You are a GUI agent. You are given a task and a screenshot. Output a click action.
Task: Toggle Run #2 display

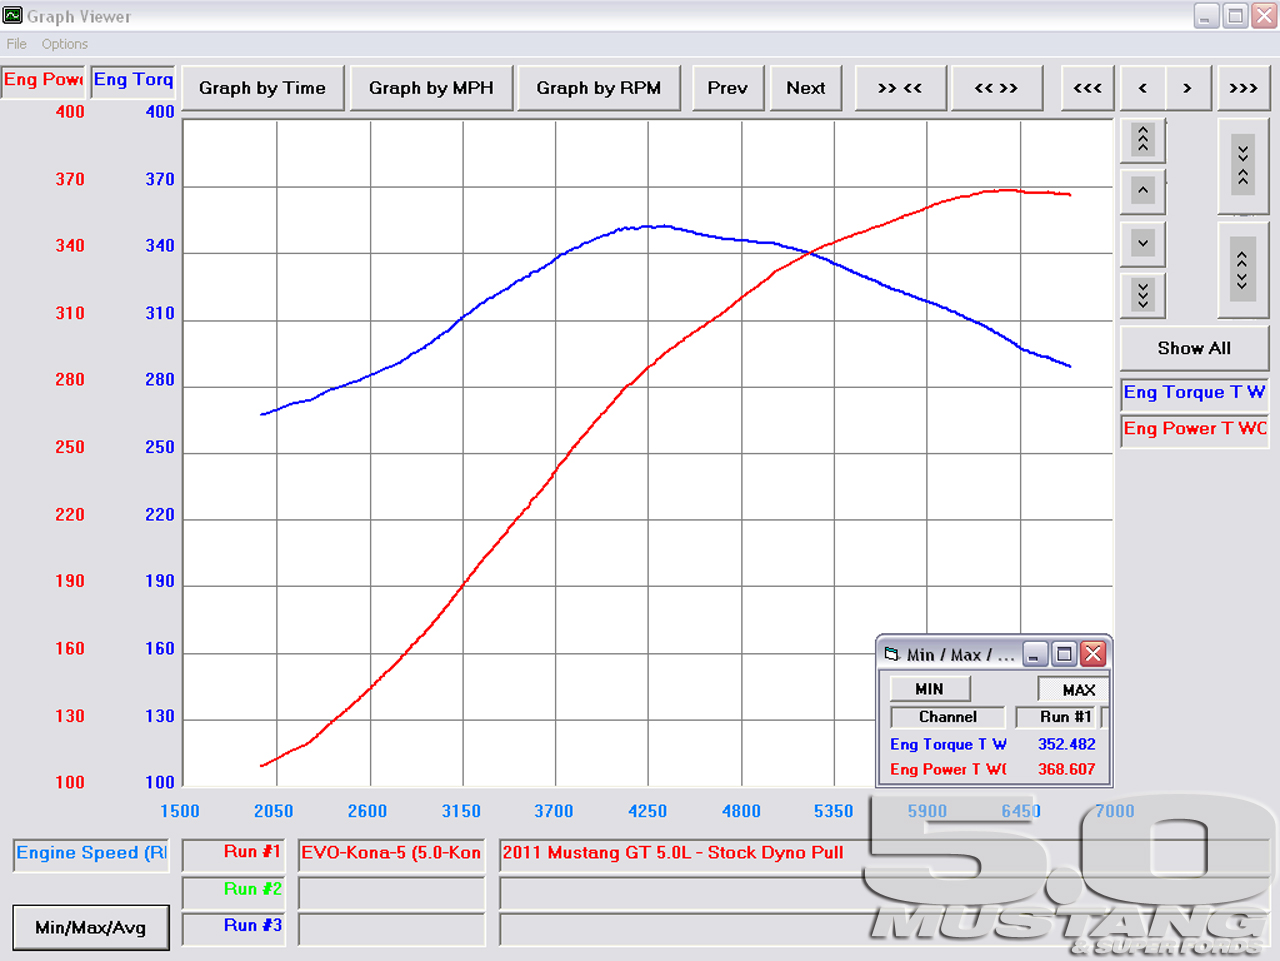pos(233,891)
